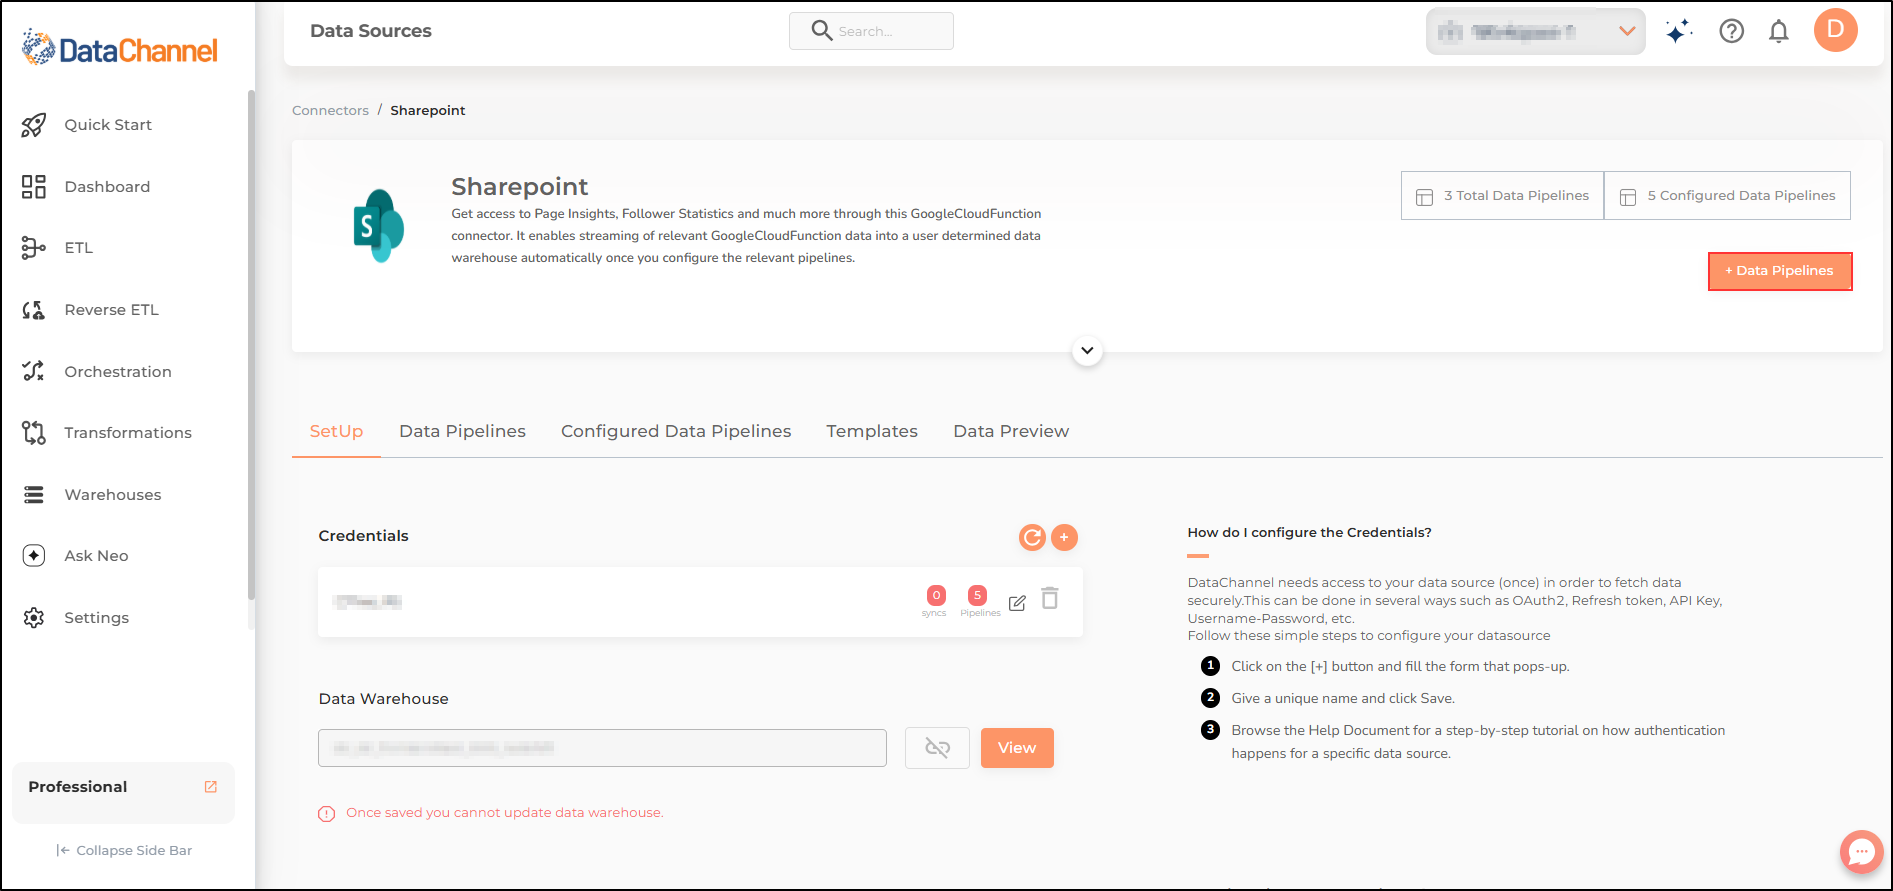This screenshot has height=891, width=1893.
Task: Open Ask Neo assistant
Action: coord(96,556)
